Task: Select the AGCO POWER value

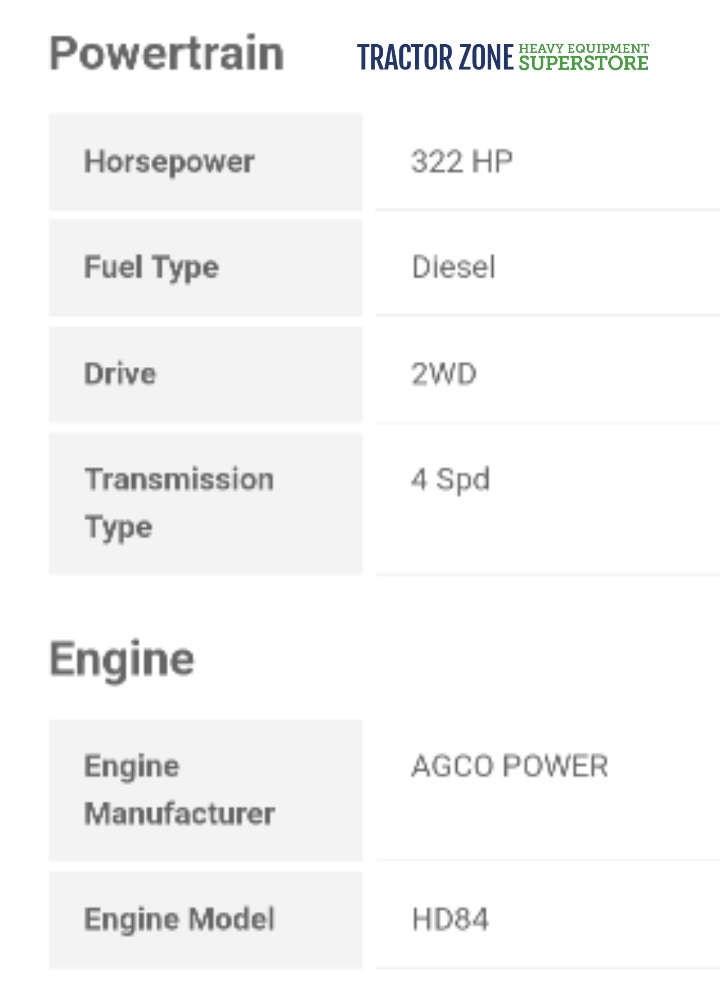Action: tap(509, 767)
